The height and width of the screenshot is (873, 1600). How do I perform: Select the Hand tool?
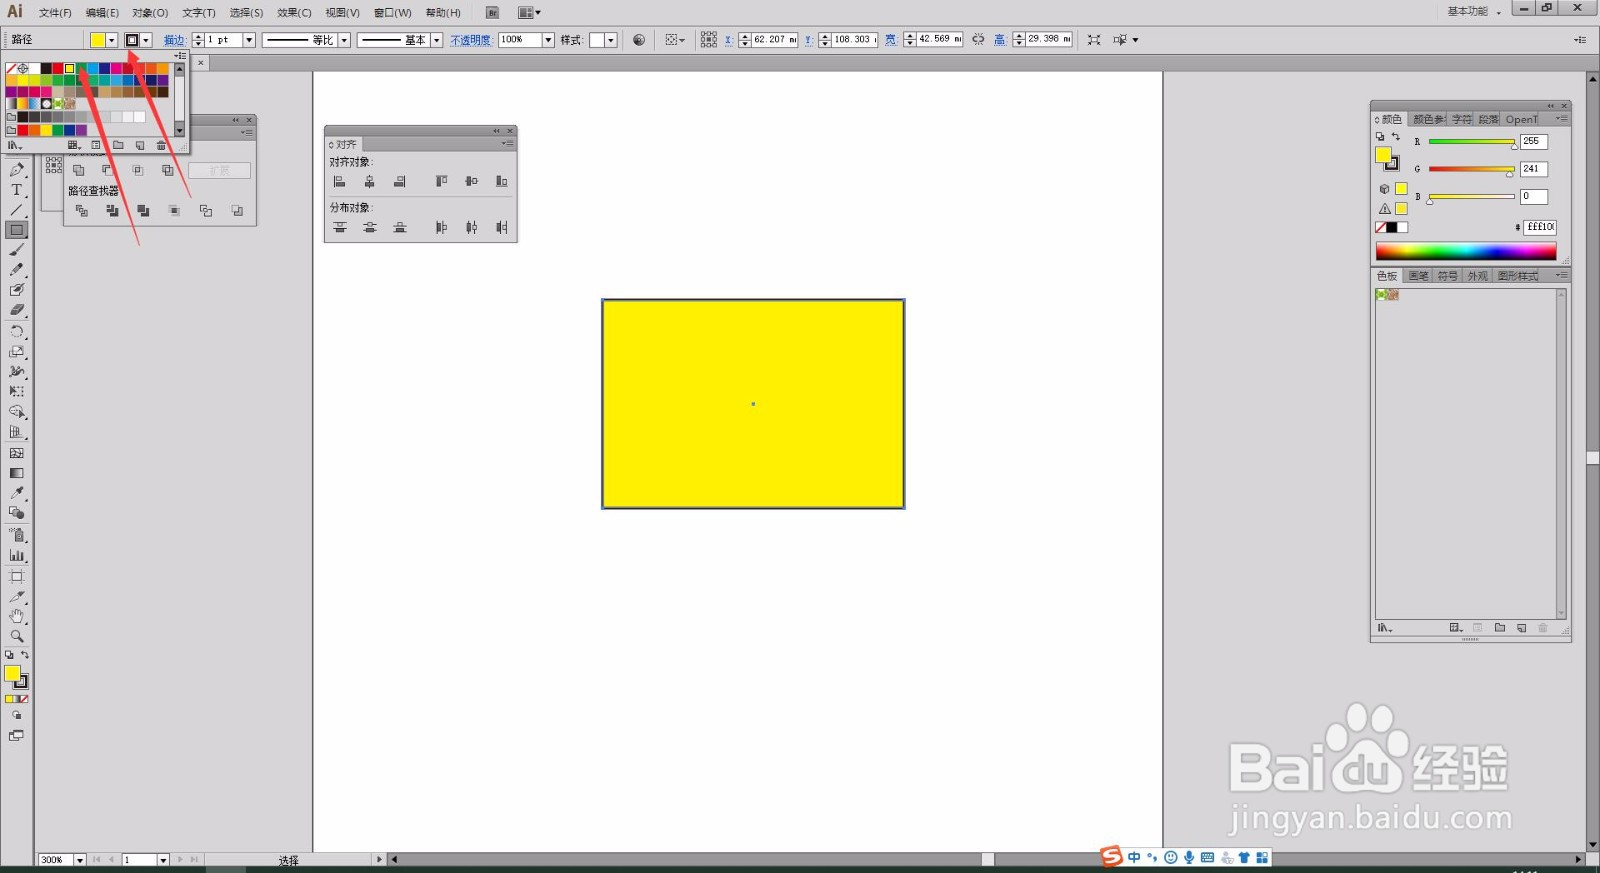(17, 616)
